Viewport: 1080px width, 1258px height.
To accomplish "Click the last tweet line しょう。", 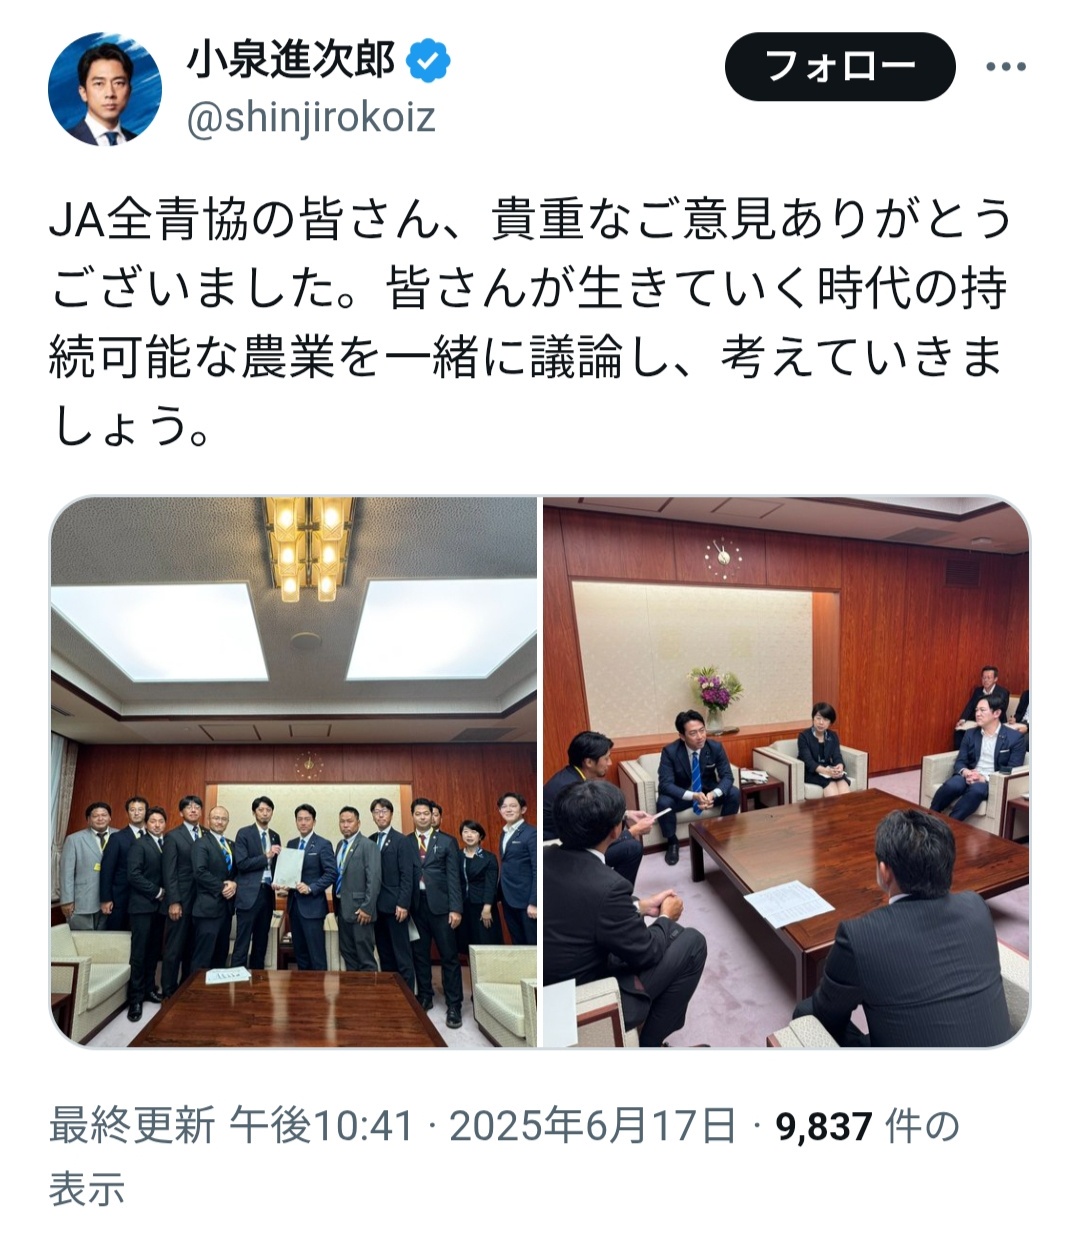I will [x=130, y=428].
